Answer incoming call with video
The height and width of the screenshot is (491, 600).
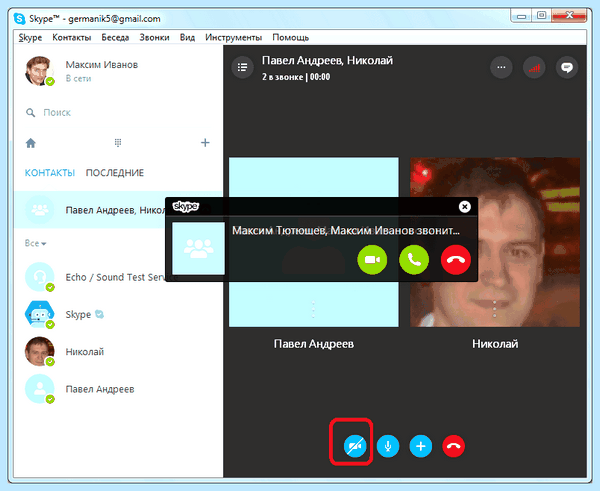click(372, 260)
